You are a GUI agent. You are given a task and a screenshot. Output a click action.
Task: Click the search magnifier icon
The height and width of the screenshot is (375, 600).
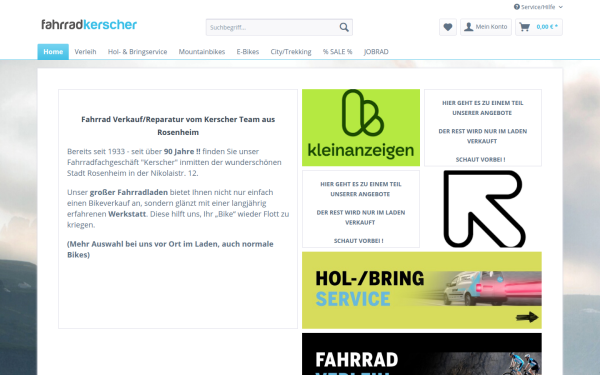[344, 27]
